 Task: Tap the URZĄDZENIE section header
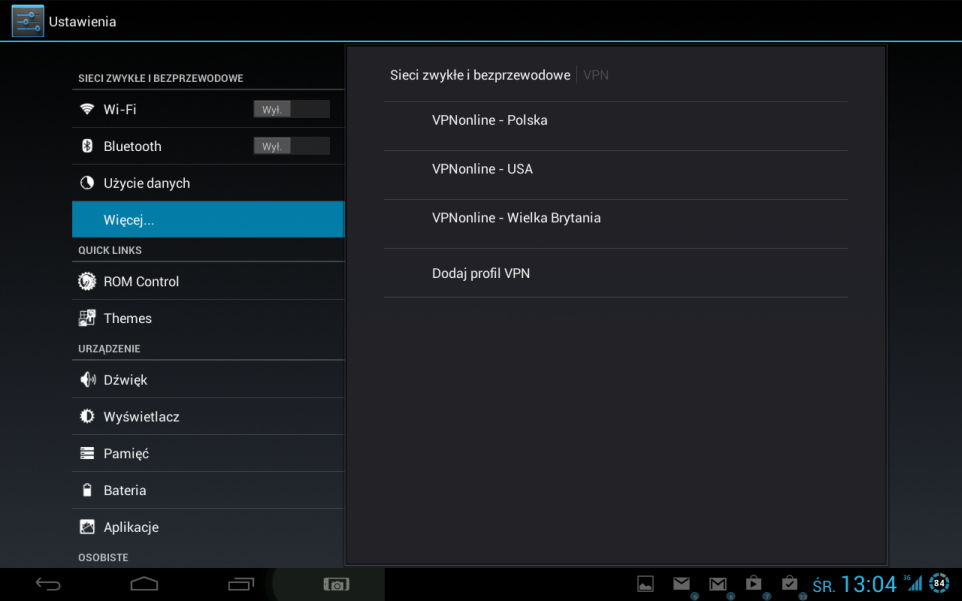pyautogui.click(x=109, y=349)
